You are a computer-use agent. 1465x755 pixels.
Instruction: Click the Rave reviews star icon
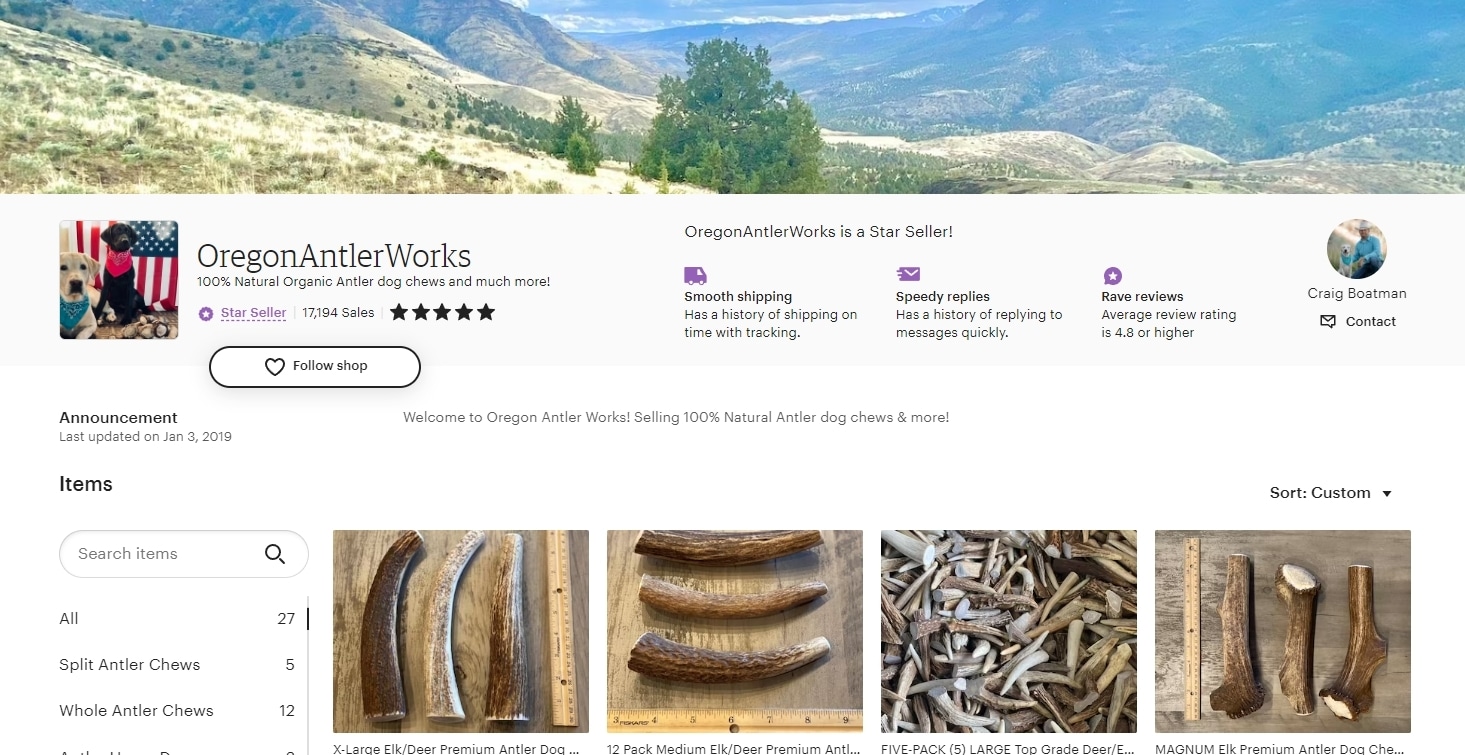(1112, 276)
